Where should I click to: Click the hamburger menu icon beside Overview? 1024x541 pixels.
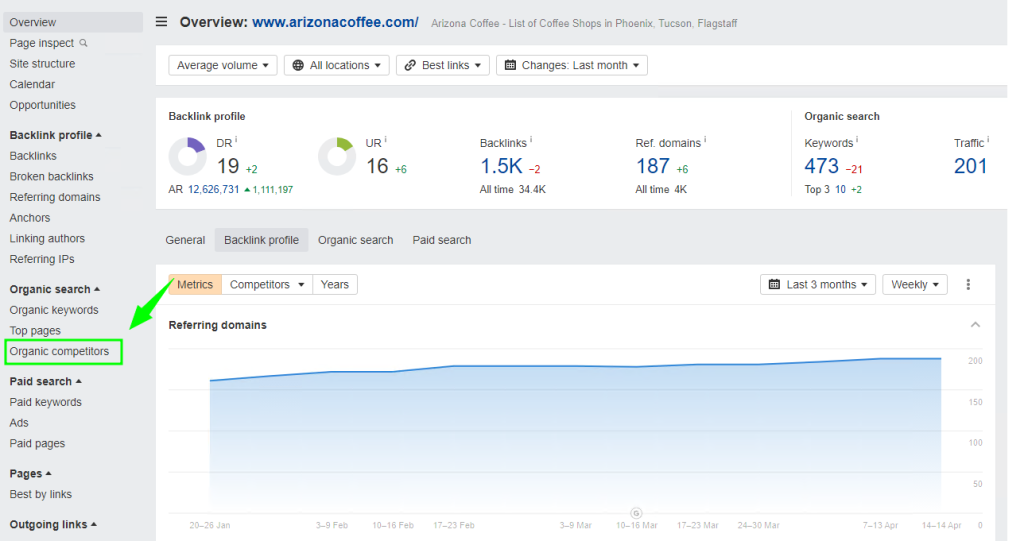coord(162,22)
